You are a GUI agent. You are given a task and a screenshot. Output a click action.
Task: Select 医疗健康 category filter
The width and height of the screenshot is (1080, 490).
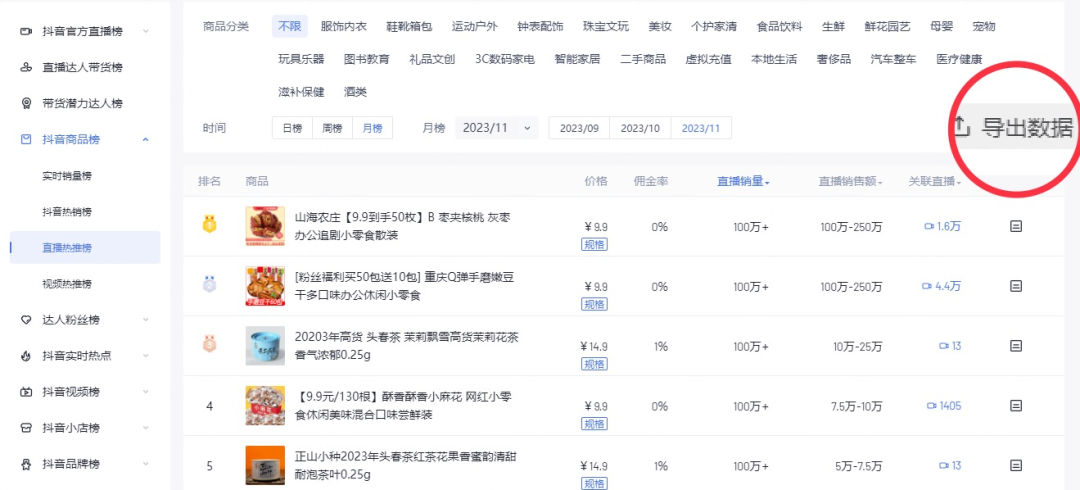[x=959, y=59]
